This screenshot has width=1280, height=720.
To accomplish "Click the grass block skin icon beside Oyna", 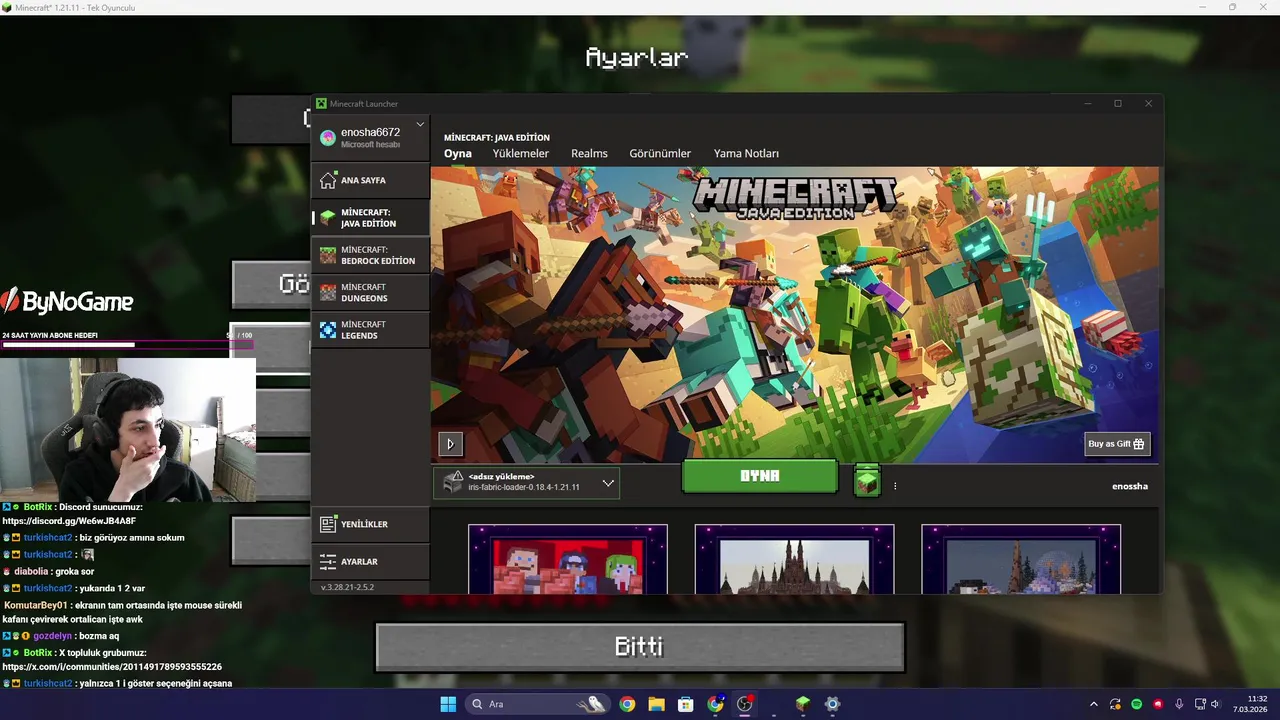I will pyautogui.click(x=867, y=481).
